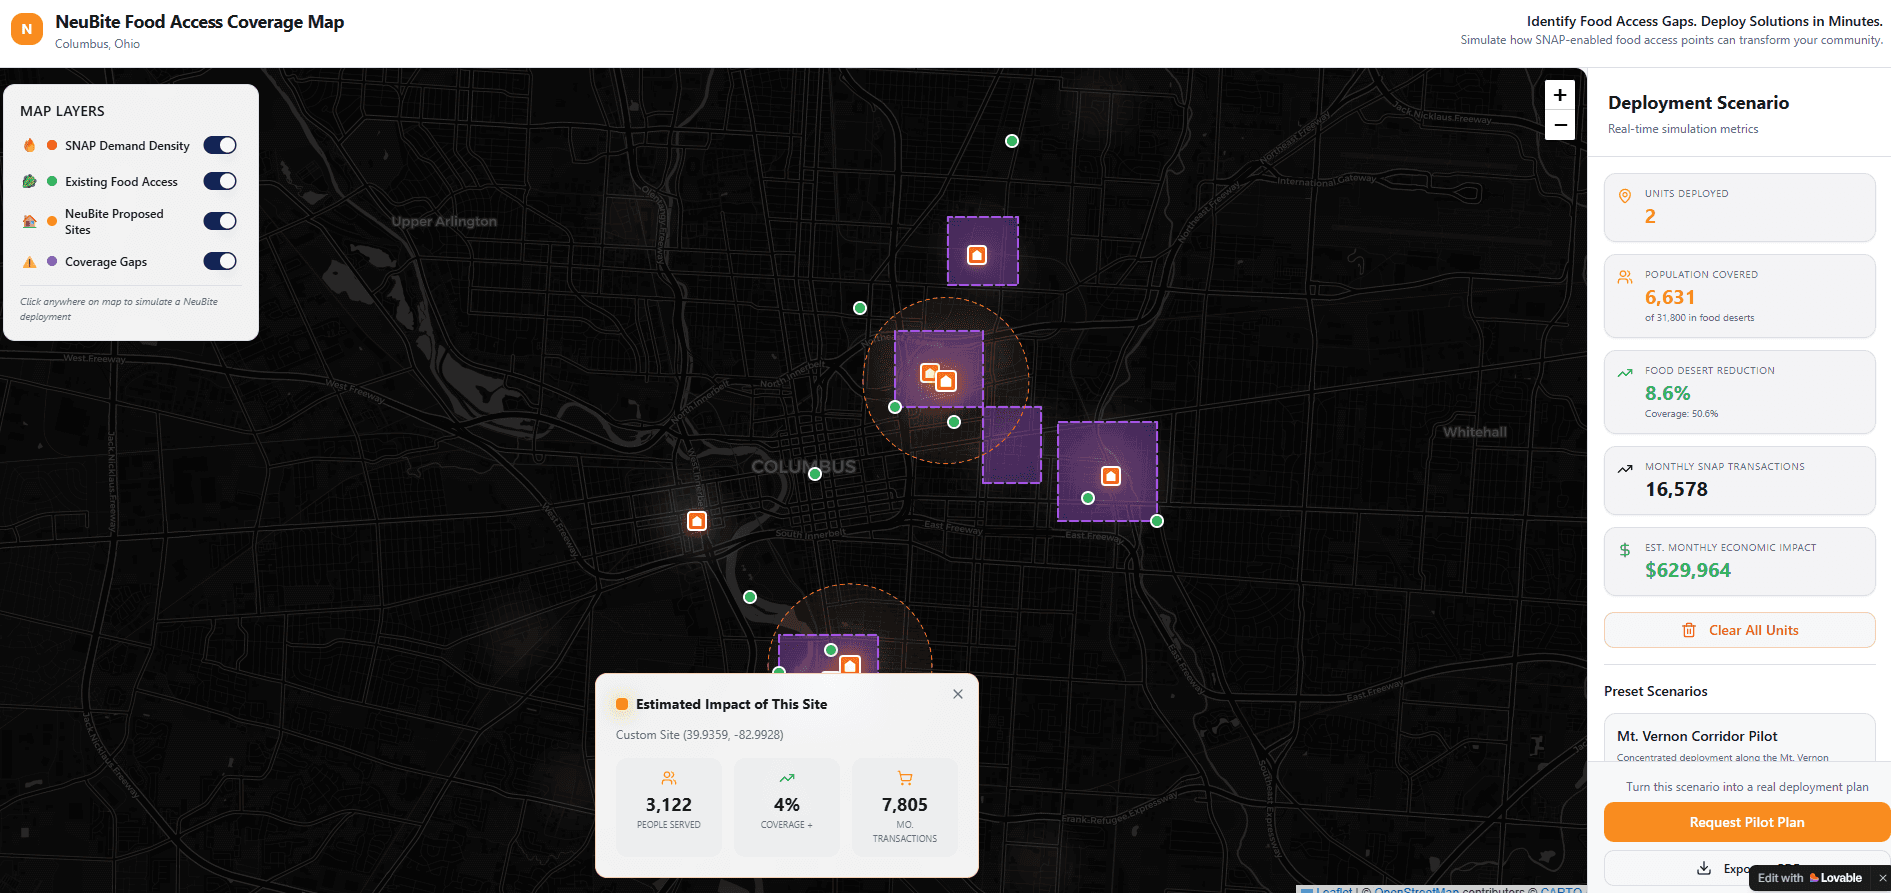The height and width of the screenshot is (893, 1891).
Task: Select the green marker on the COLUMBUS map label
Action: tap(815, 474)
